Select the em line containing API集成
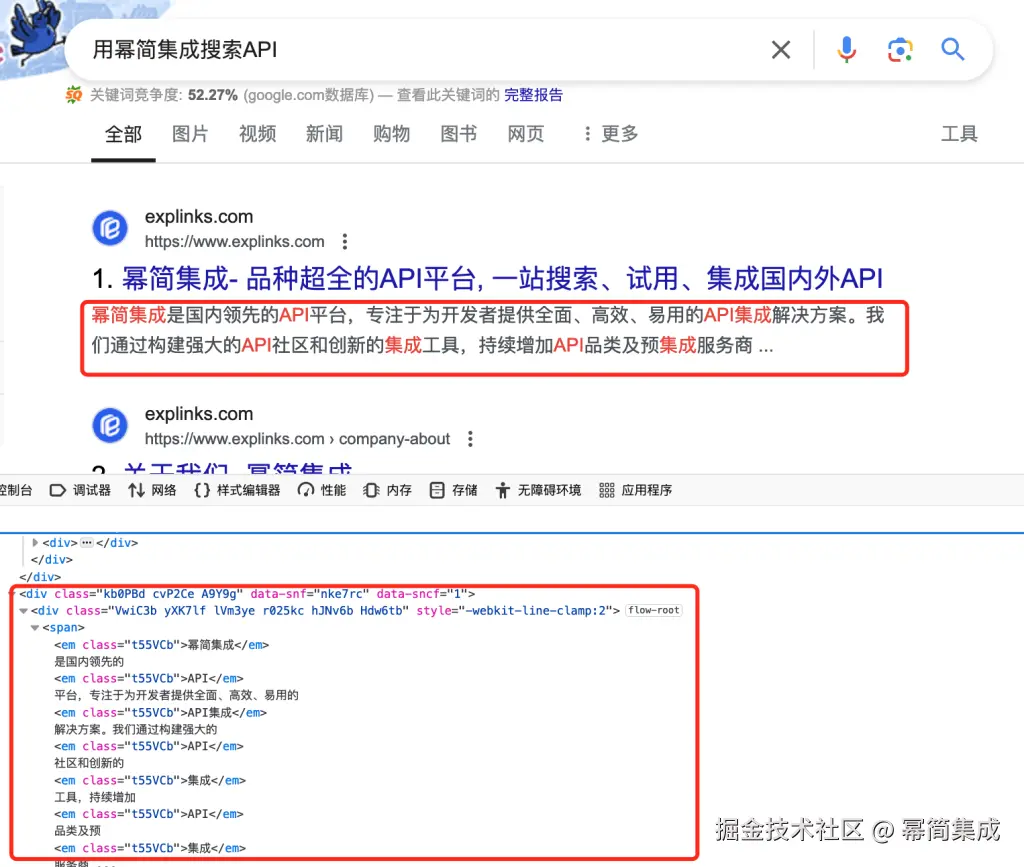Viewport: 1024px width, 867px height. click(x=161, y=713)
